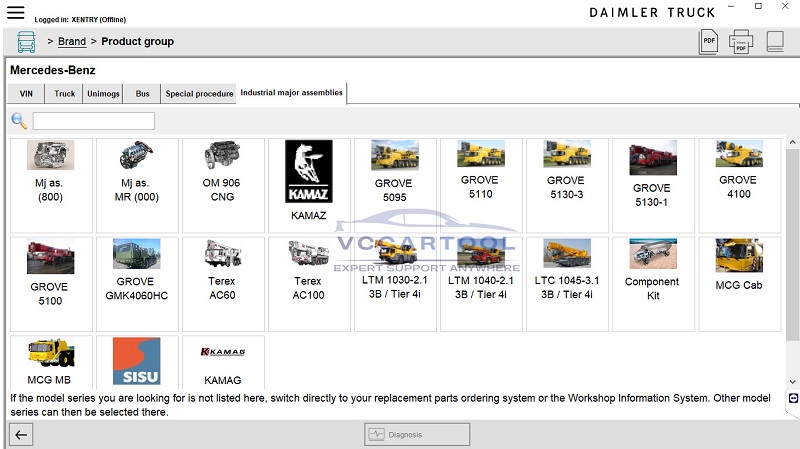
Task: Open the Unimogs tab
Action: click(103, 94)
